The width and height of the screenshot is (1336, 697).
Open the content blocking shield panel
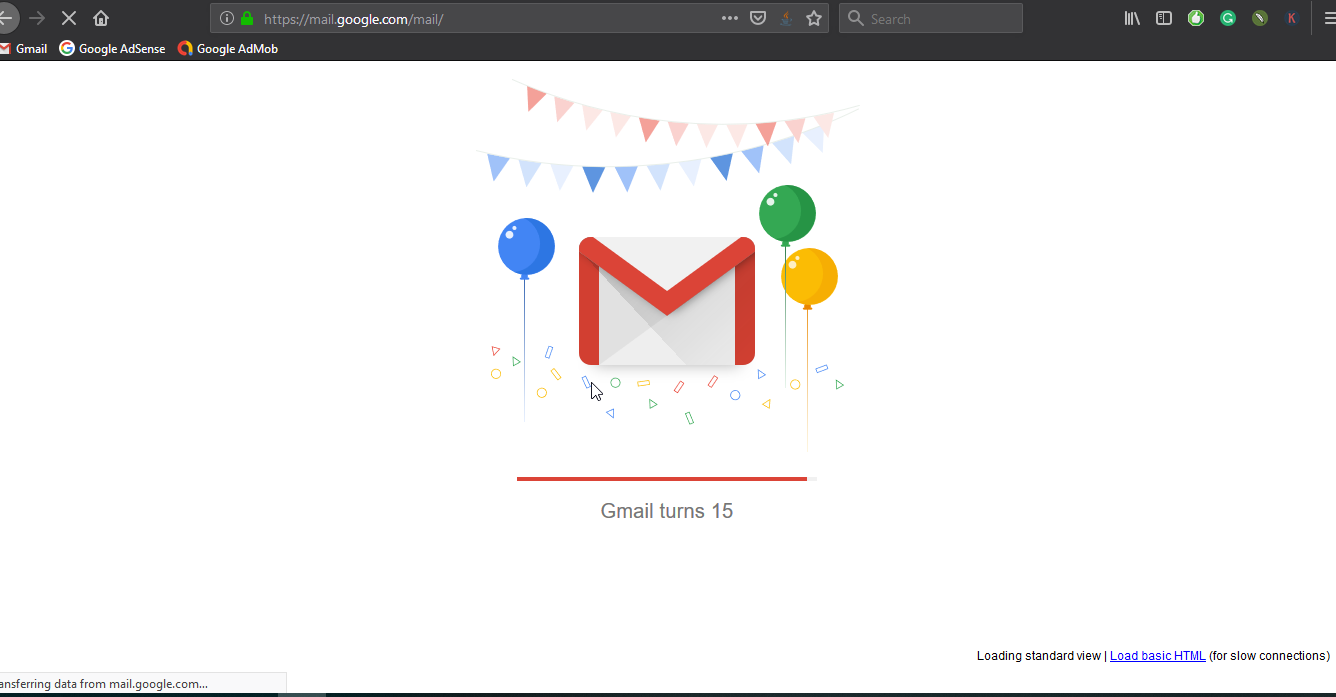tap(758, 18)
